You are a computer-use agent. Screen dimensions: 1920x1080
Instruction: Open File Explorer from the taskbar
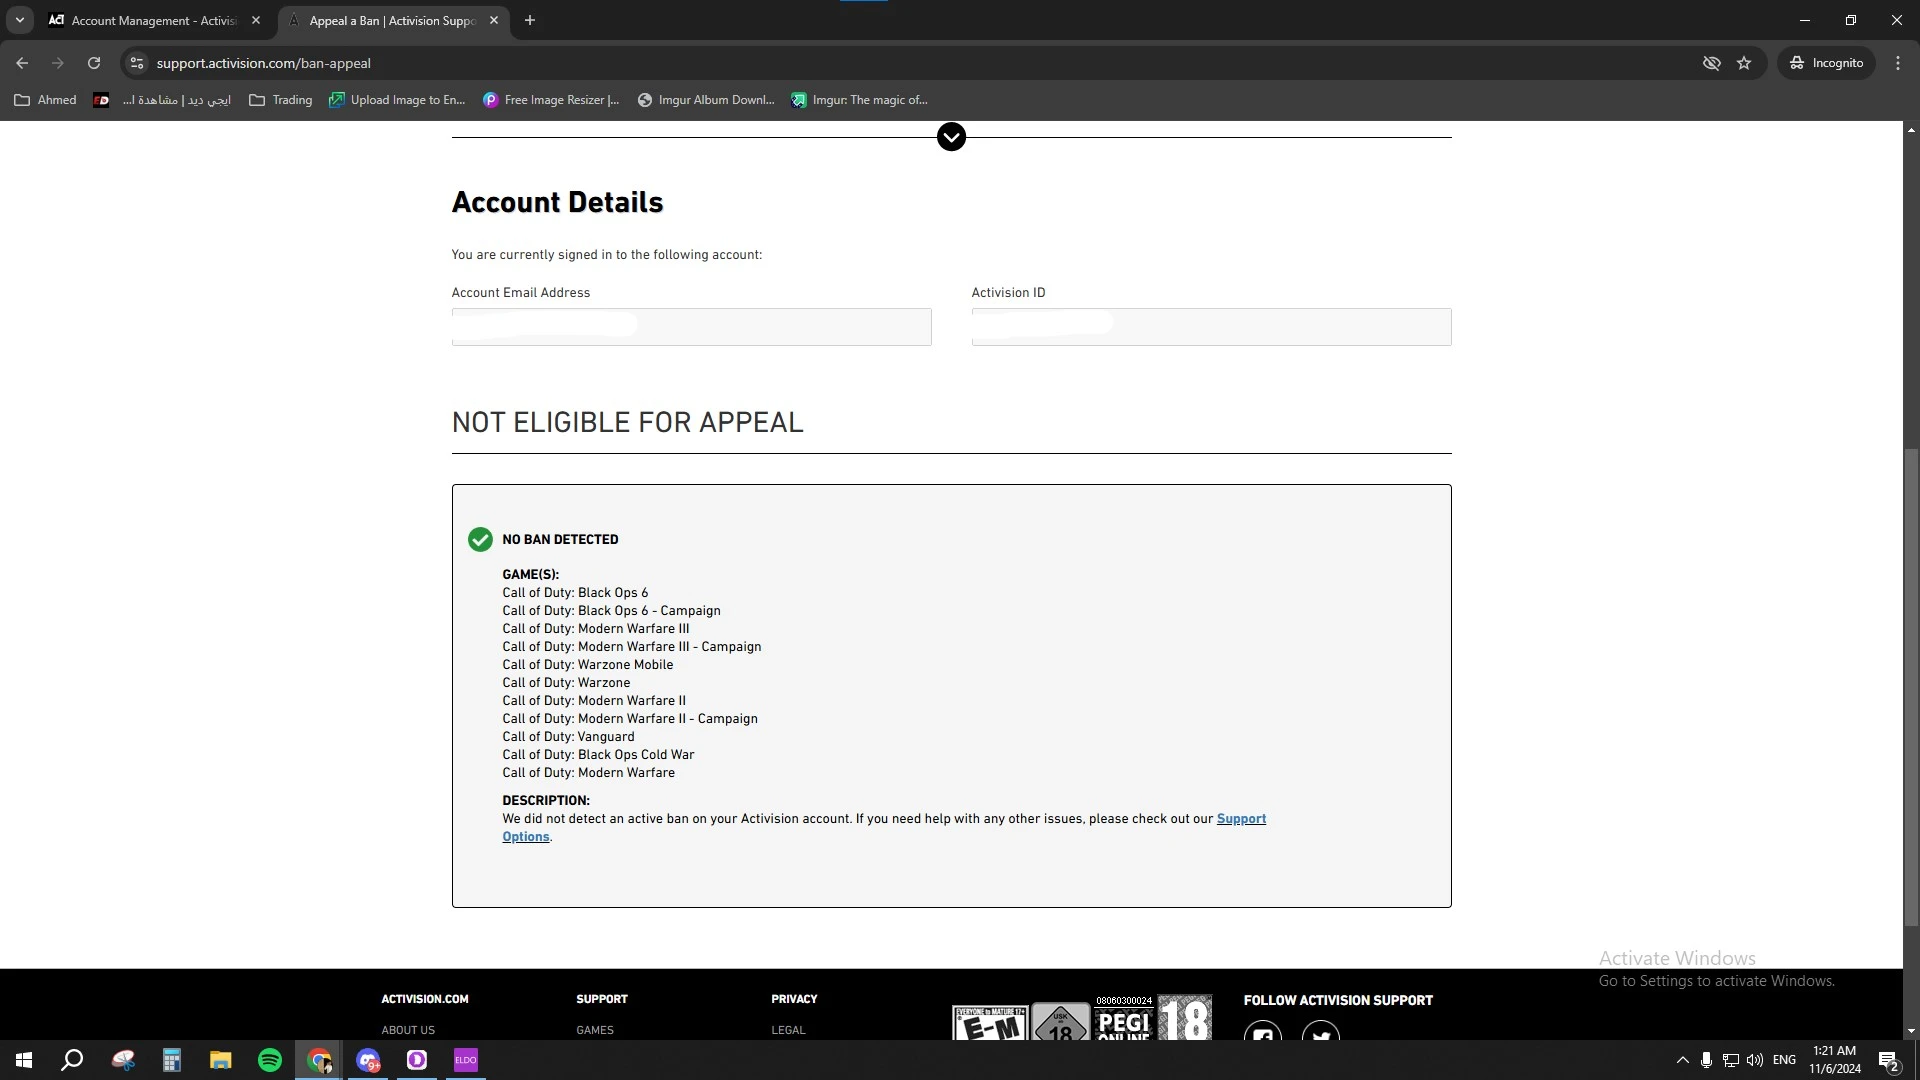tap(221, 1060)
